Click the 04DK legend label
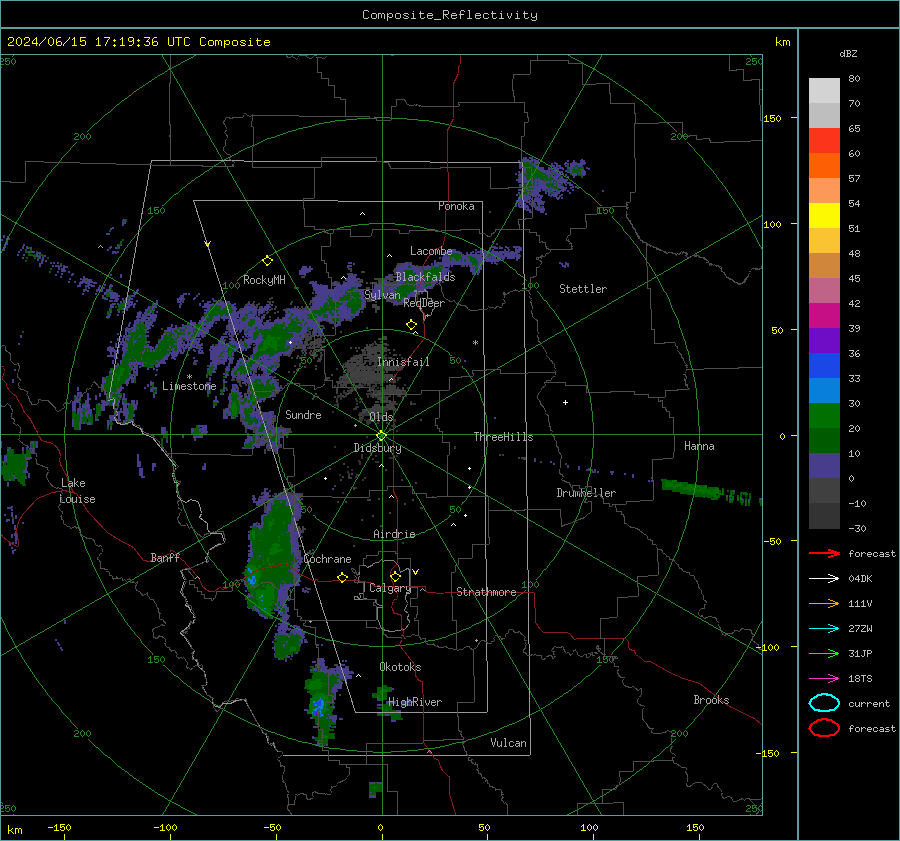Image resolution: width=900 pixels, height=841 pixels. coord(860,579)
